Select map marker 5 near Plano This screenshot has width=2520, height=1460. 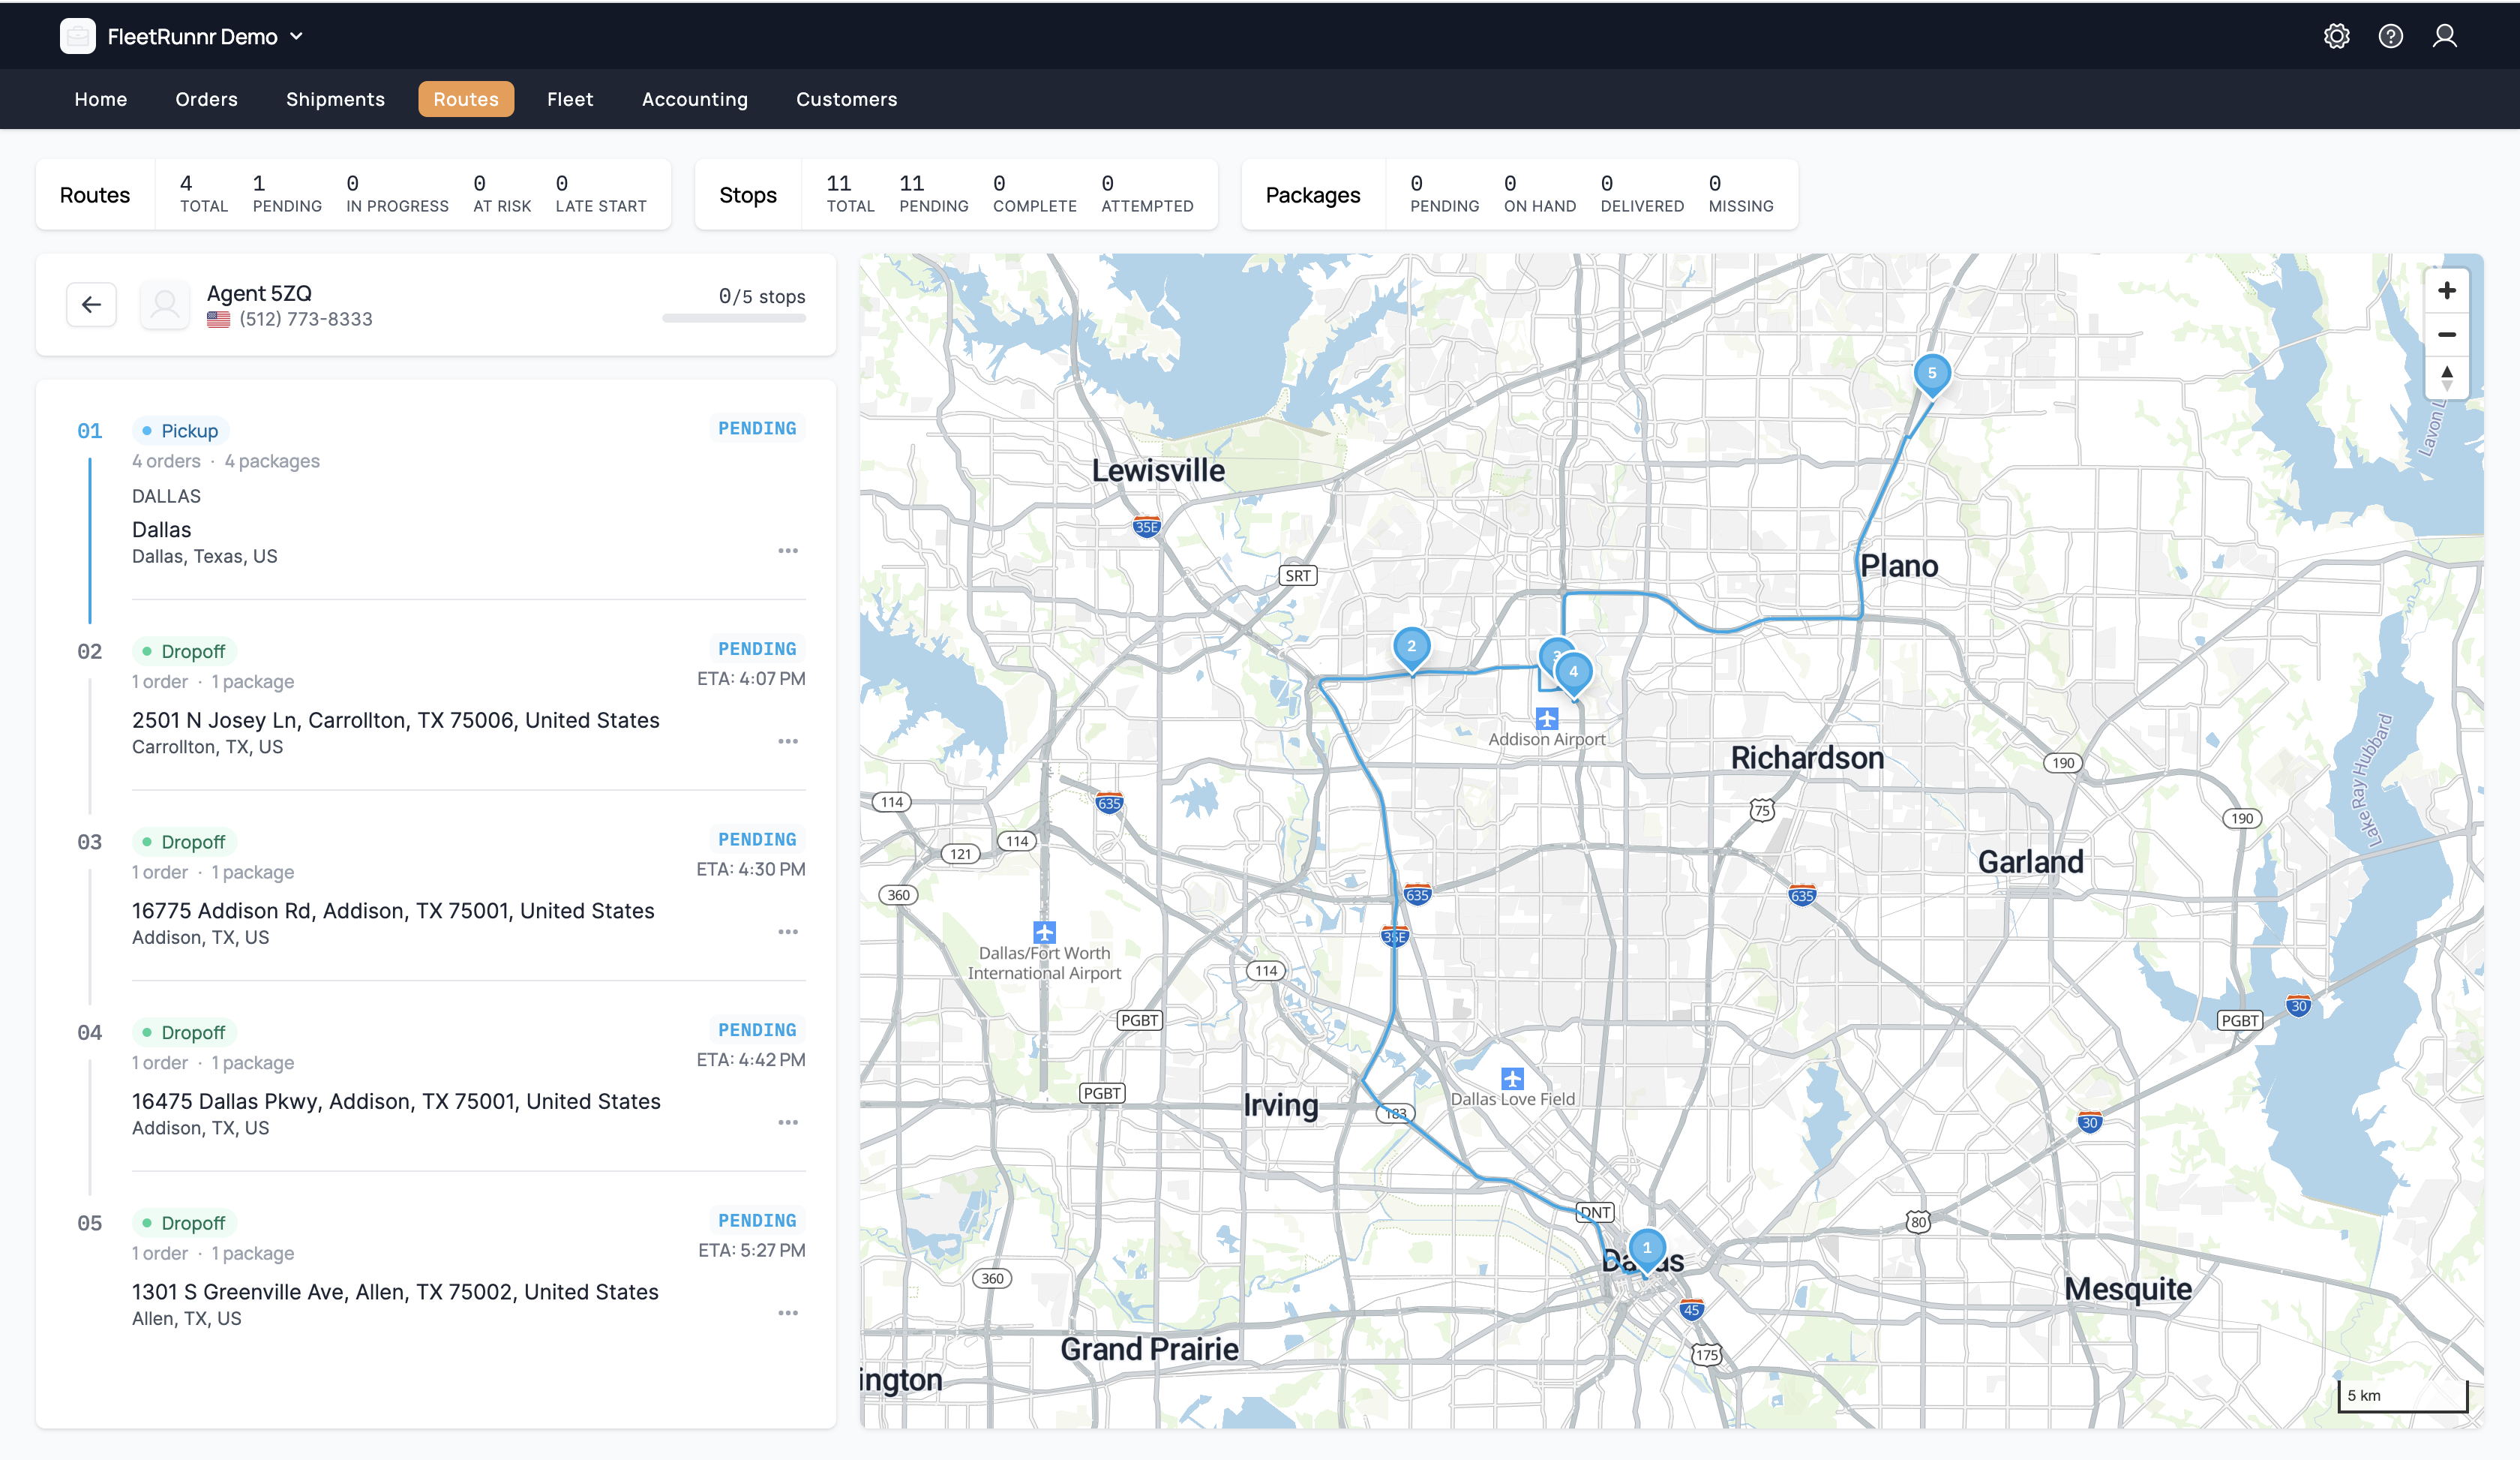pyautogui.click(x=1932, y=373)
